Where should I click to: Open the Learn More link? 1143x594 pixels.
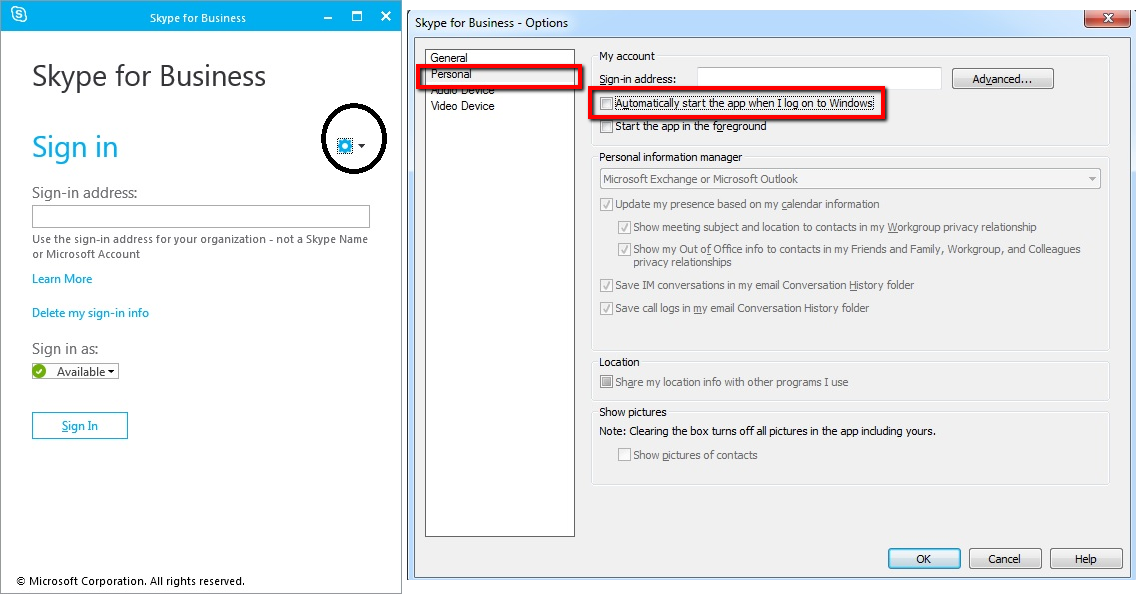pyautogui.click(x=62, y=279)
